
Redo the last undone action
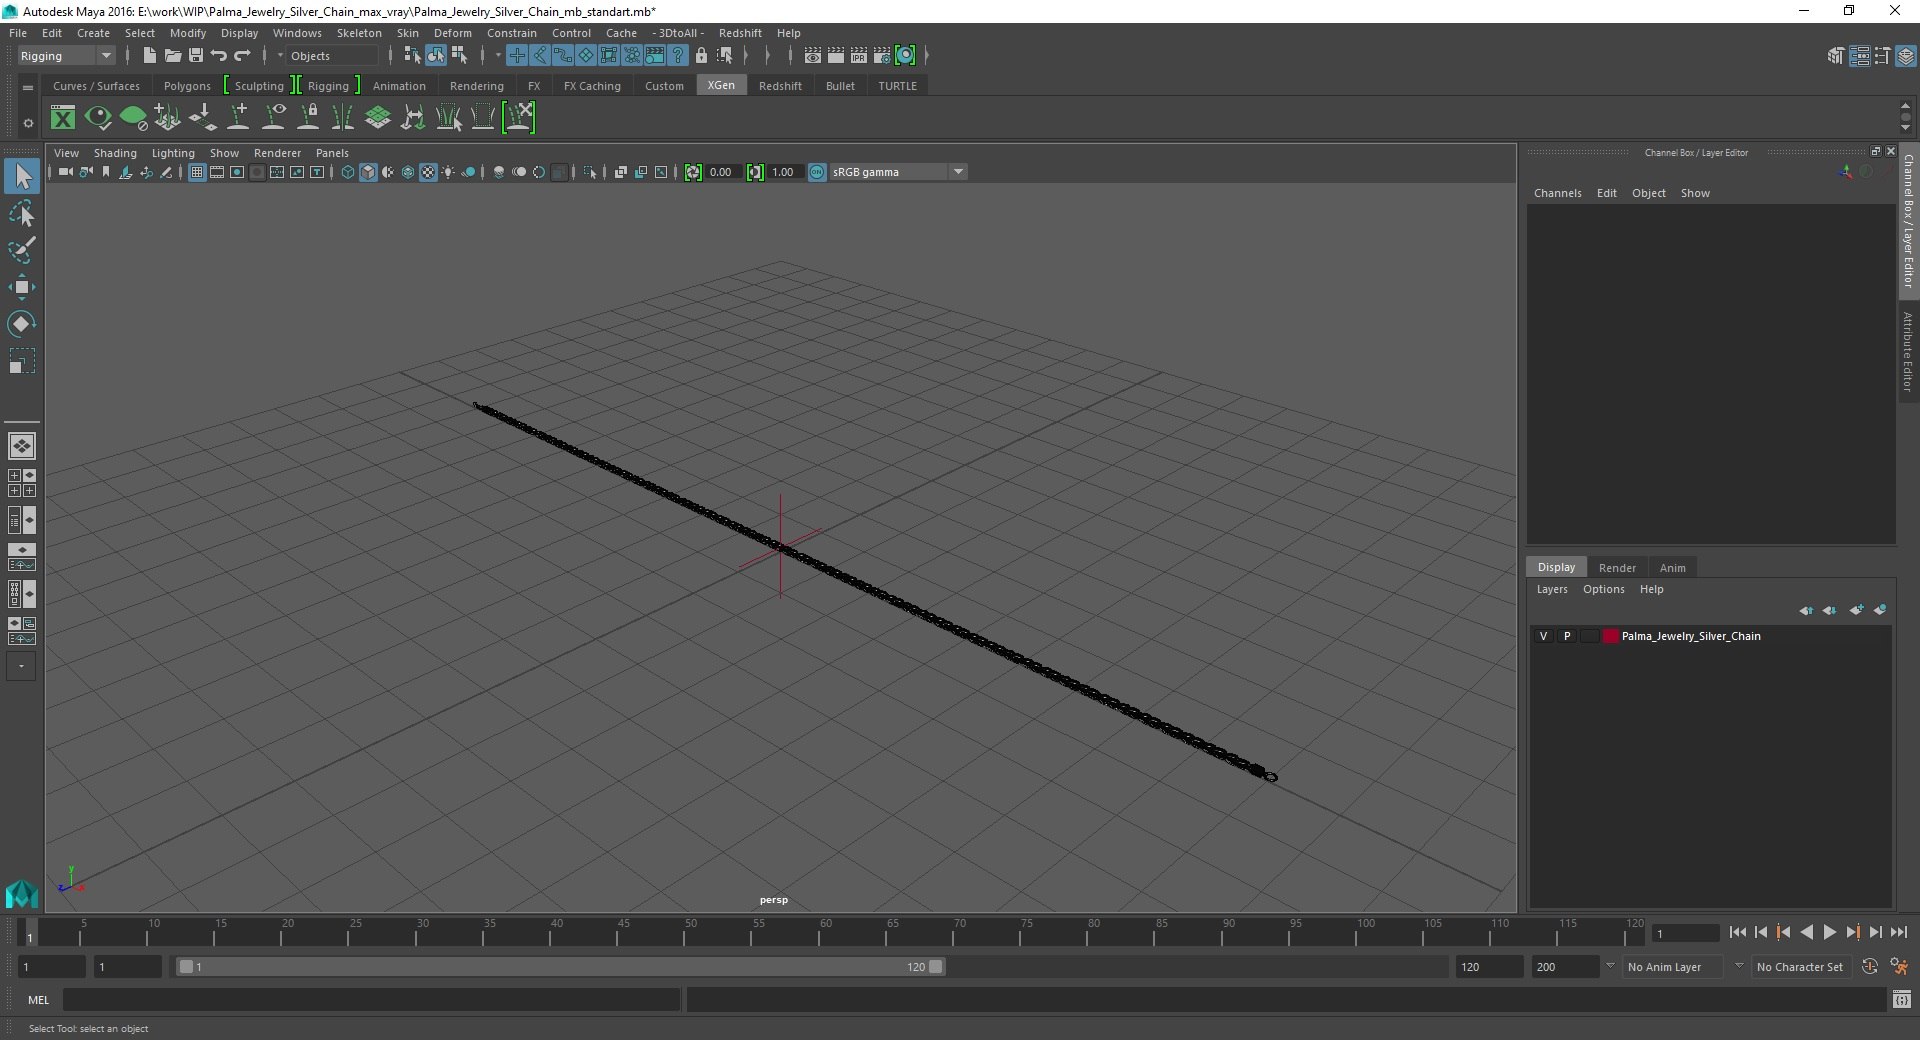point(242,56)
